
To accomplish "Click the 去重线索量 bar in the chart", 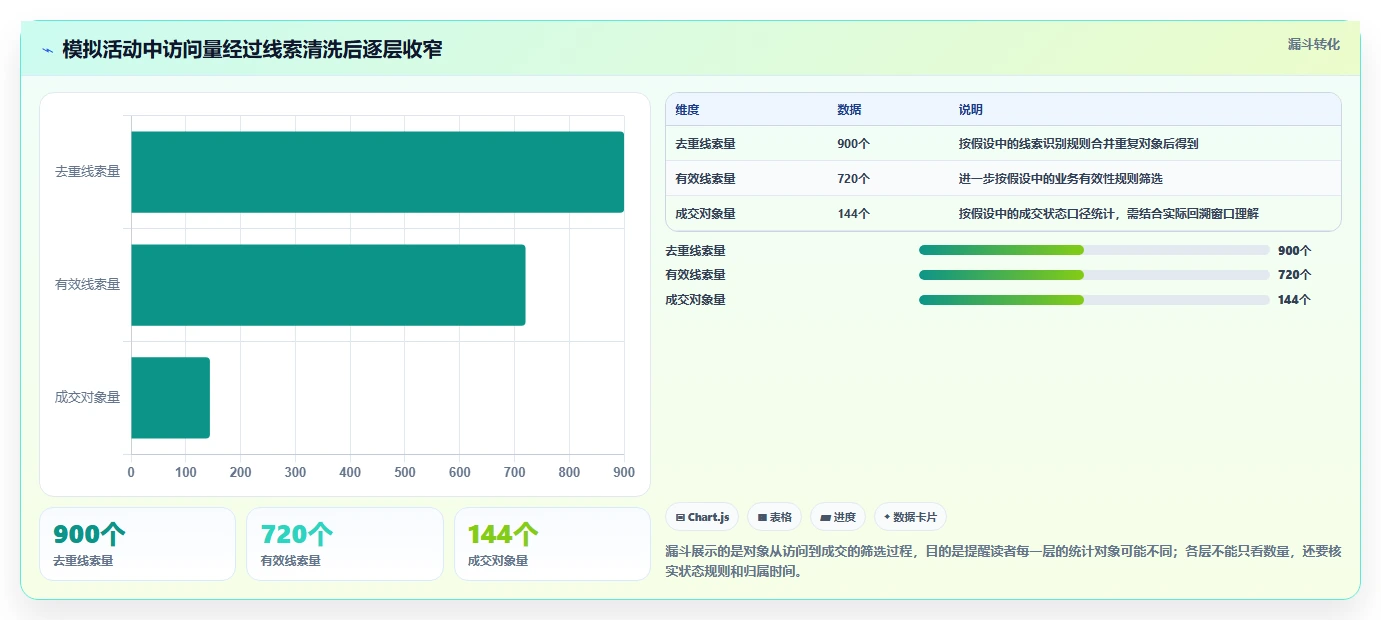I will 377,172.
